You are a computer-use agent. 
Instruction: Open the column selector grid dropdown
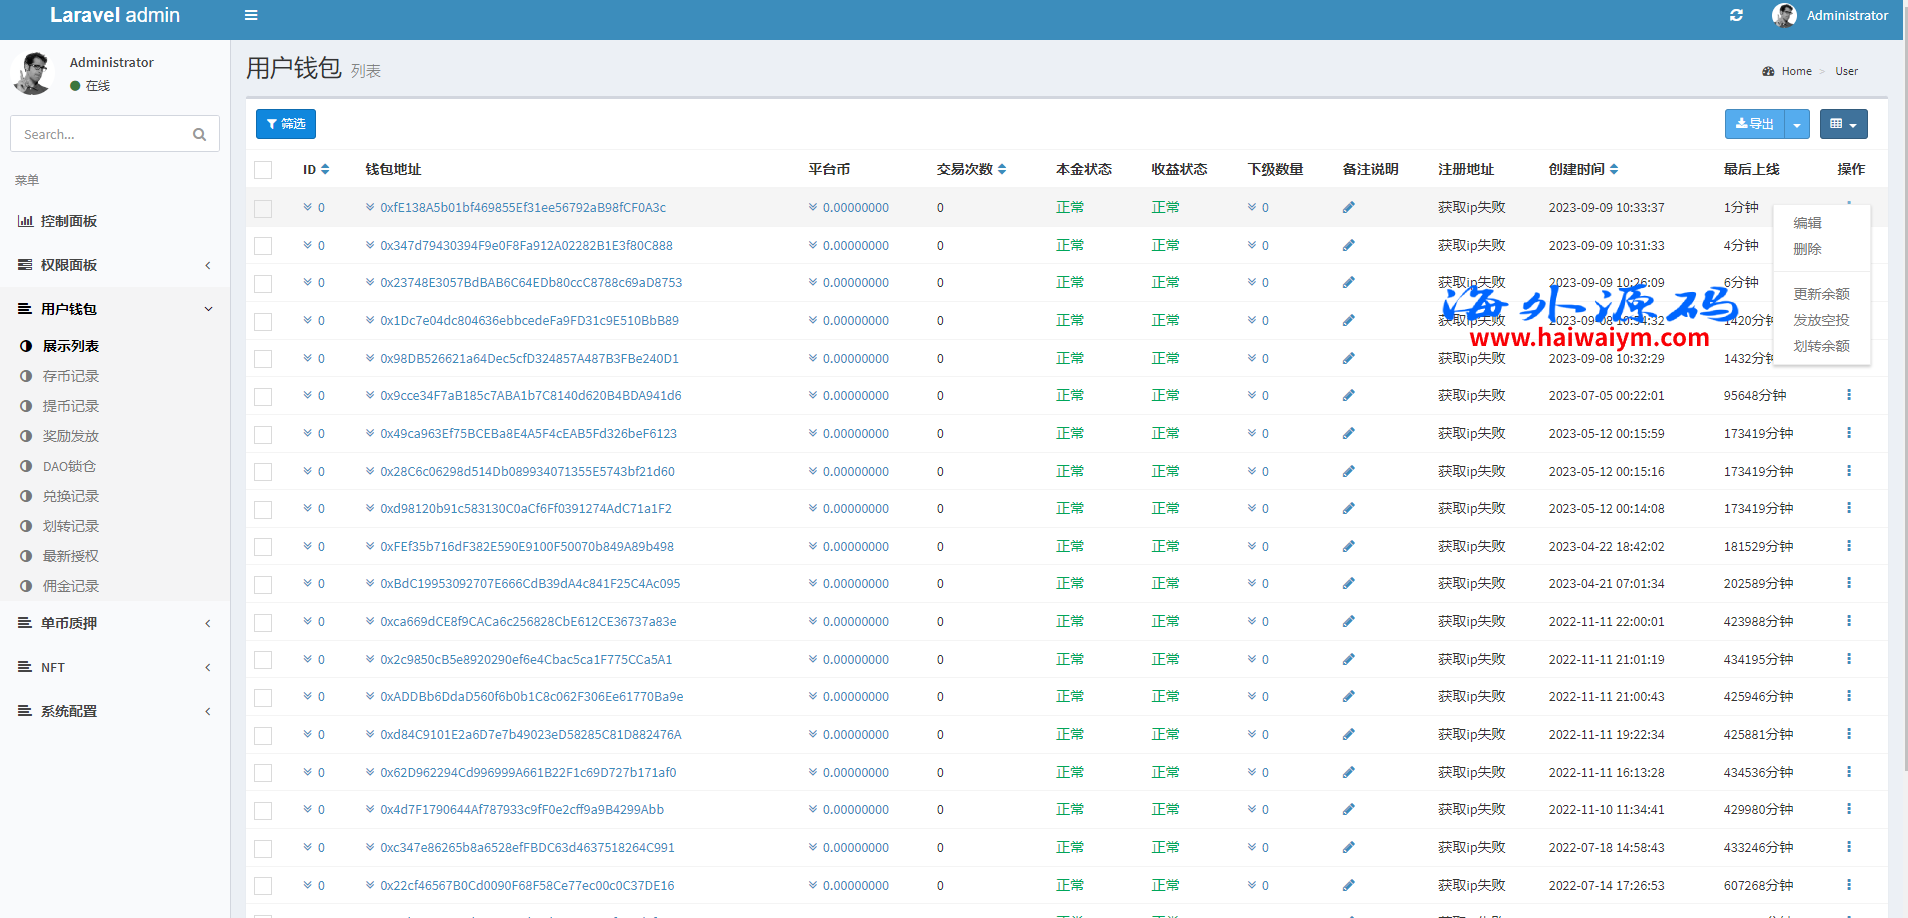tap(1843, 124)
